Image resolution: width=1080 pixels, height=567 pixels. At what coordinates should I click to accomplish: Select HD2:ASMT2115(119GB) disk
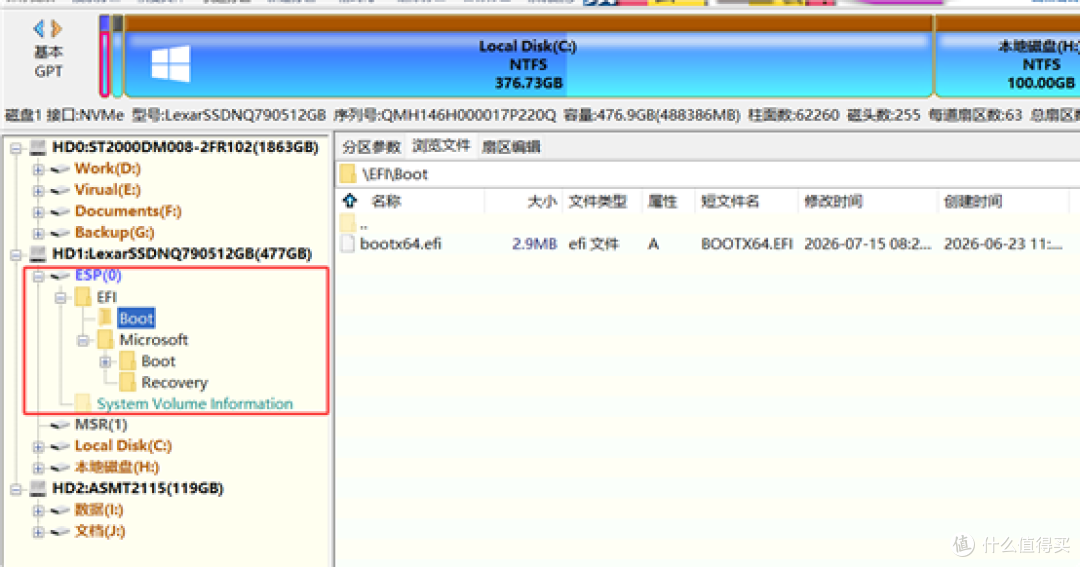click(138, 488)
